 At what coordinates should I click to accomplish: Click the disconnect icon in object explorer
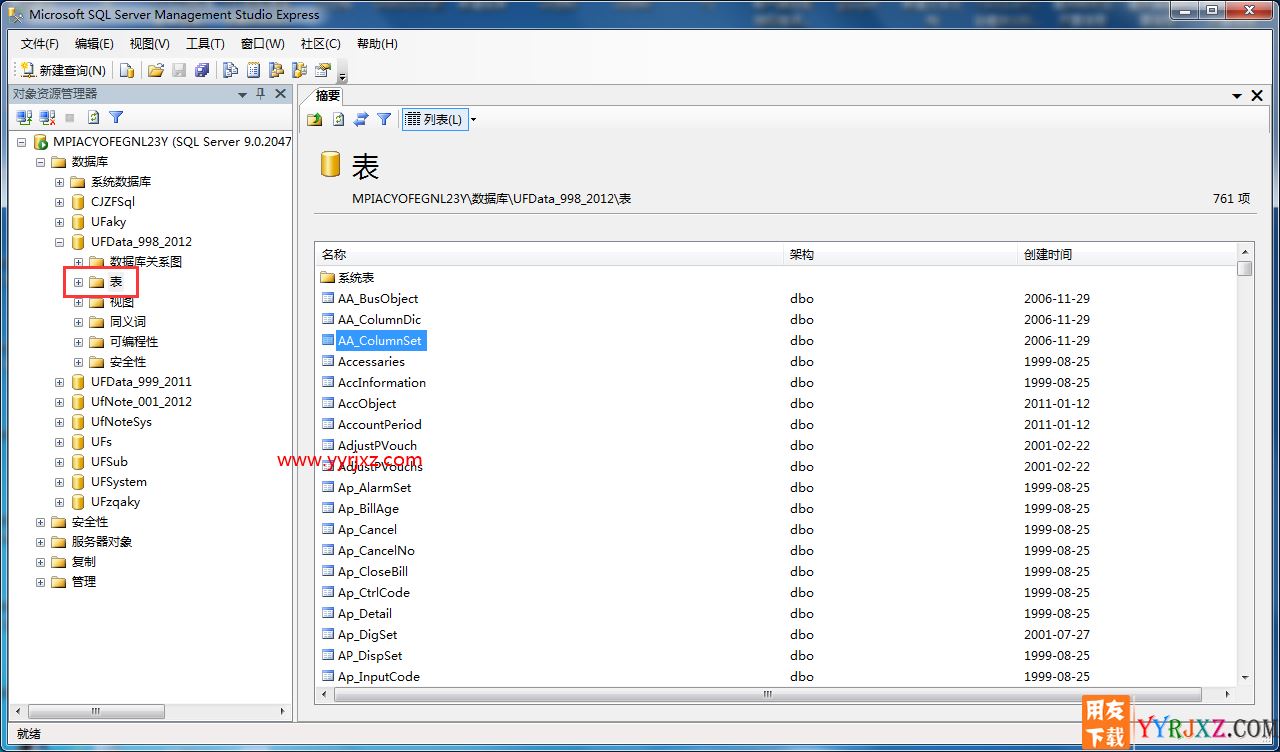point(47,118)
